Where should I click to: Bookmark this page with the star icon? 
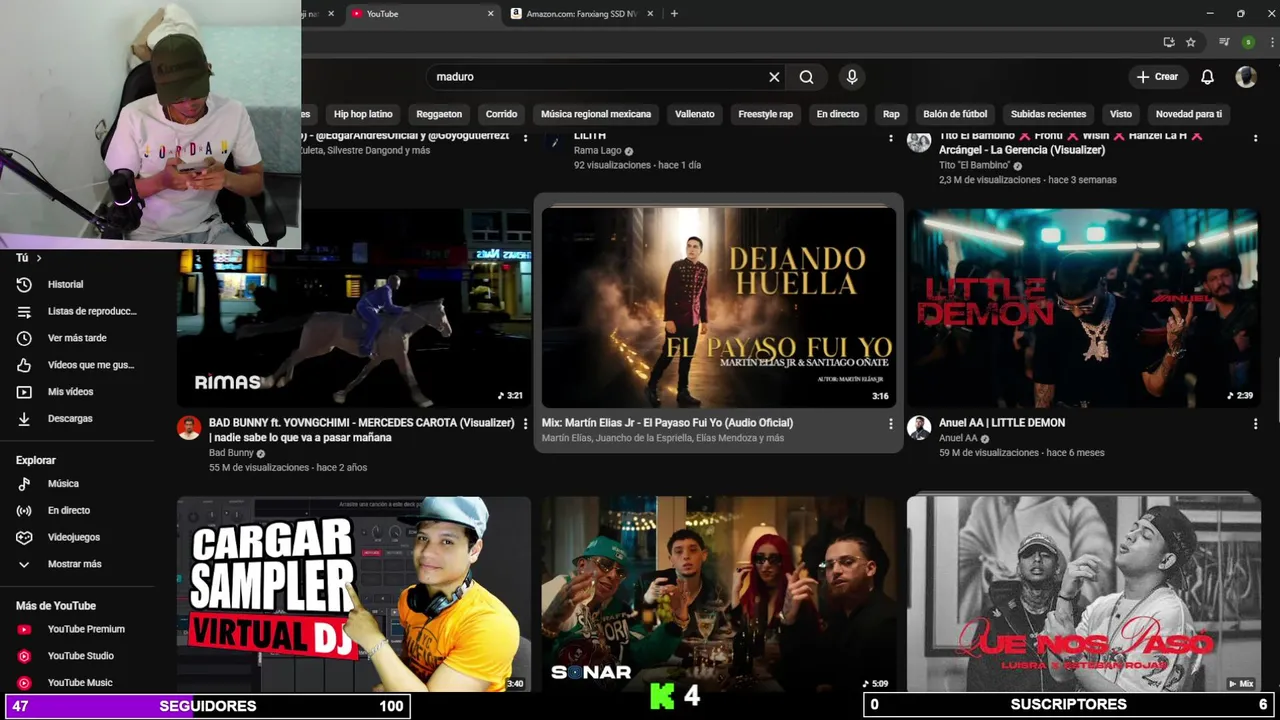[1190, 42]
